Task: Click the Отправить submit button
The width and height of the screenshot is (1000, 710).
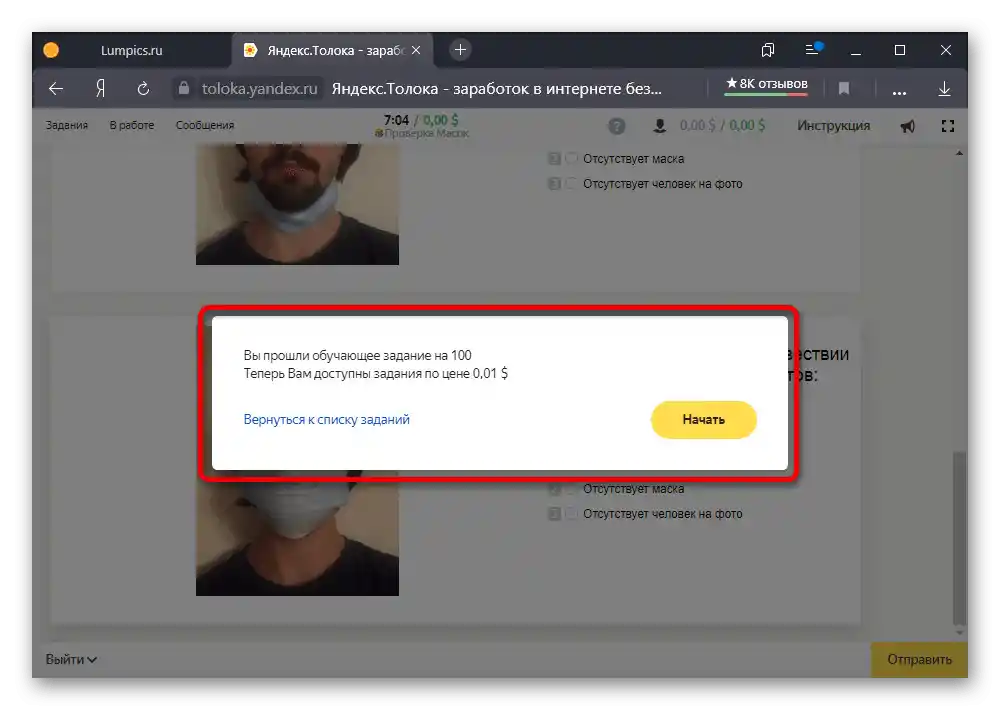Action: [x=919, y=660]
